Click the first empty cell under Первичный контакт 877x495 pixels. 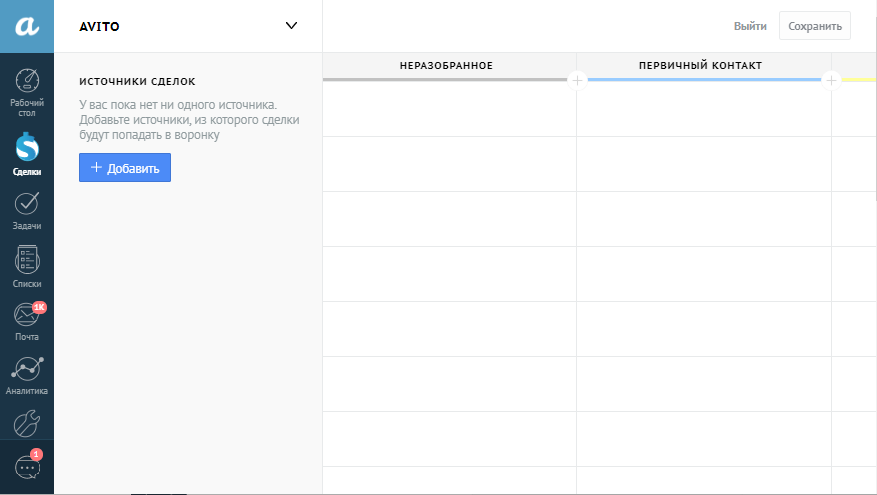click(703, 109)
